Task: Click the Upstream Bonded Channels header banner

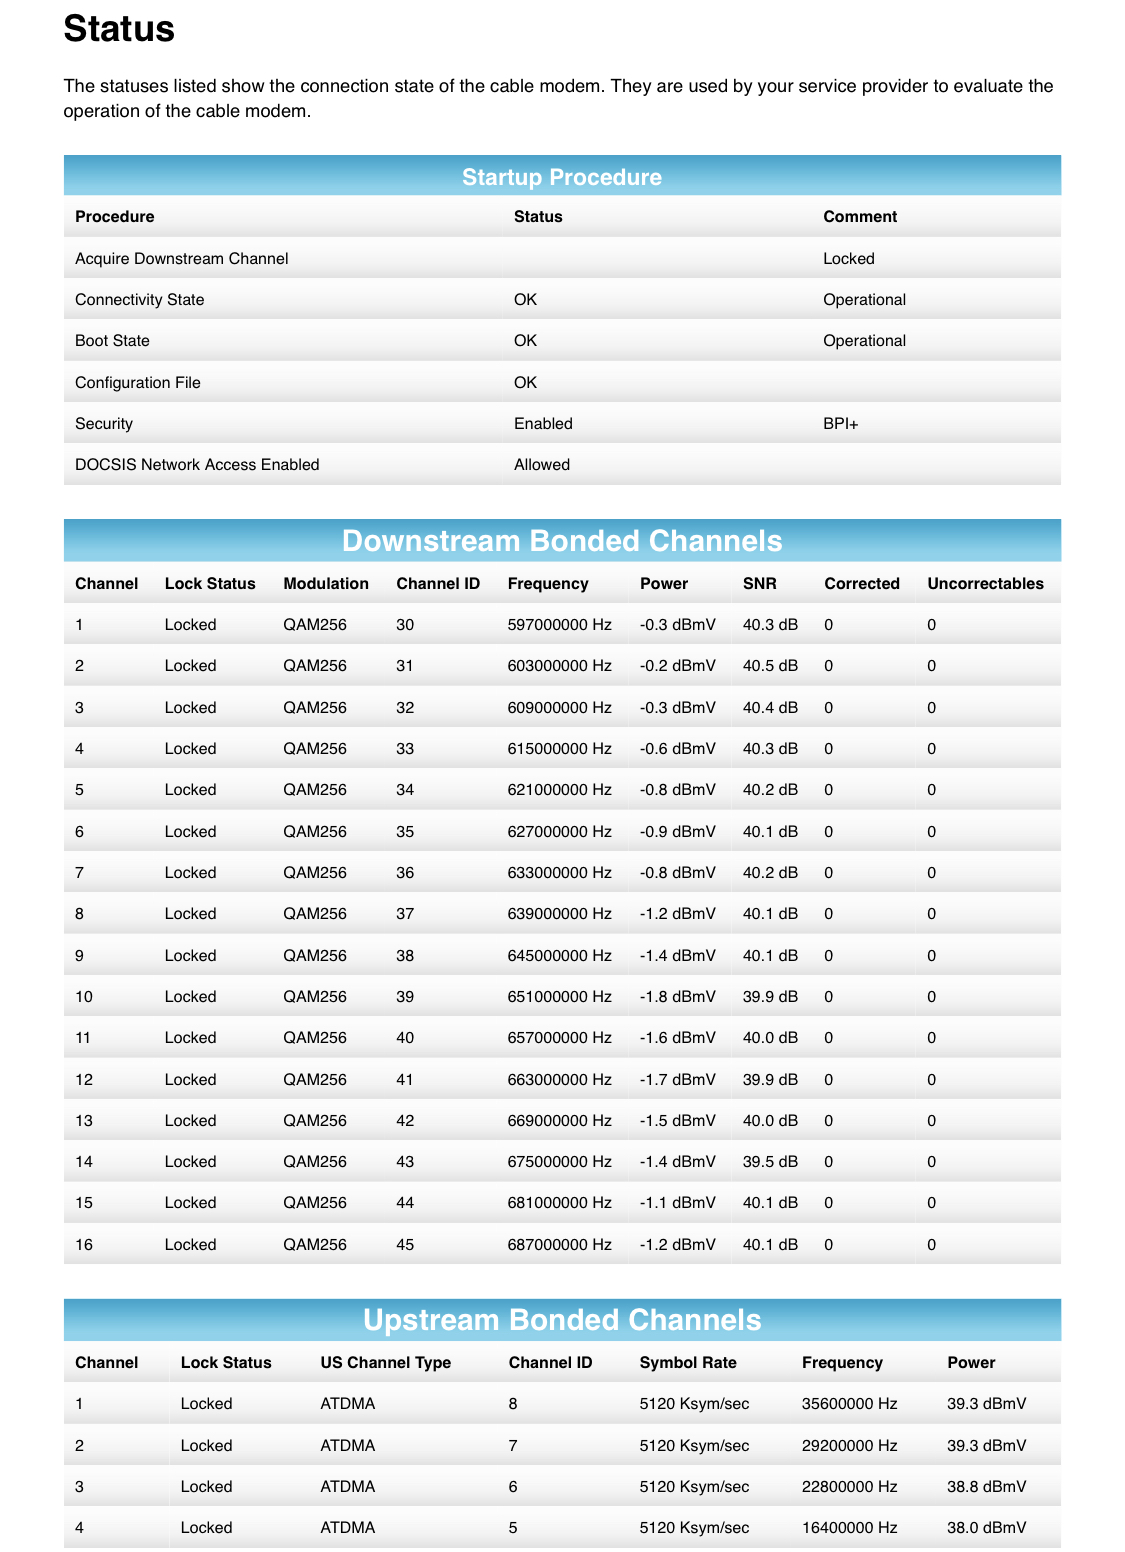Action: point(562,1320)
